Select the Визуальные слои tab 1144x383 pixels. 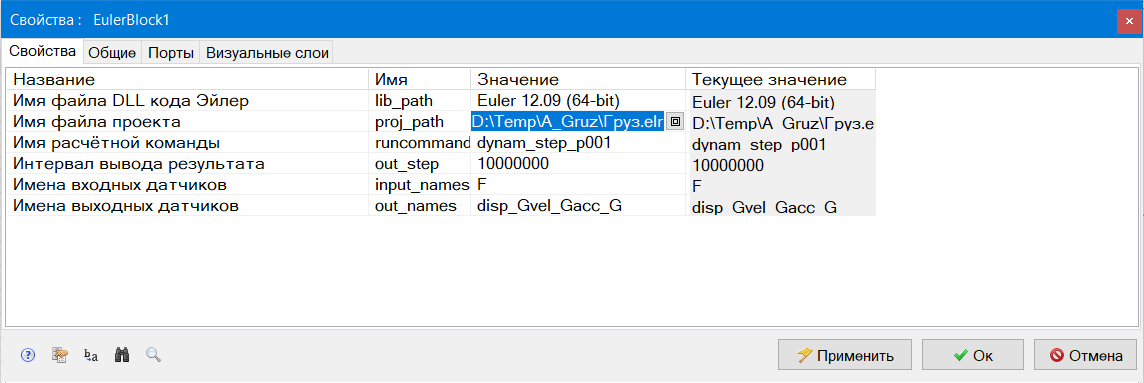click(267, 53)
